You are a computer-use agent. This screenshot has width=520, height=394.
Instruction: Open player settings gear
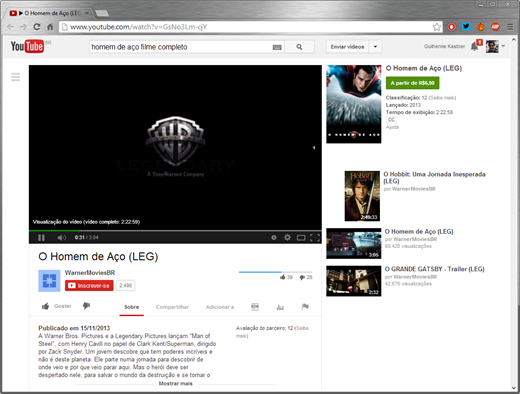click(287, 237)
